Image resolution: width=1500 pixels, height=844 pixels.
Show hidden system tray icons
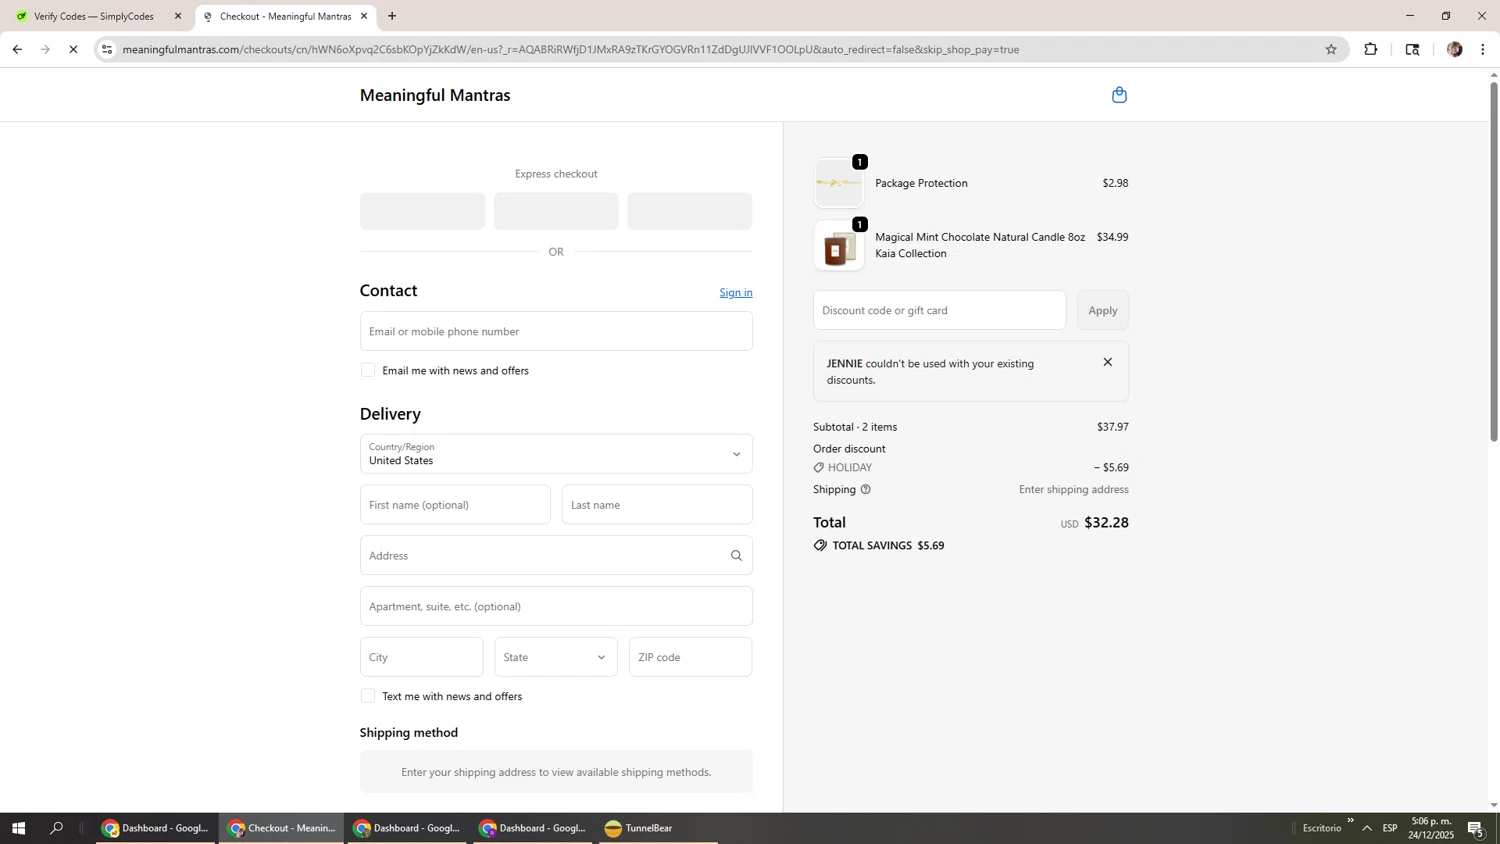[1367, 828]
